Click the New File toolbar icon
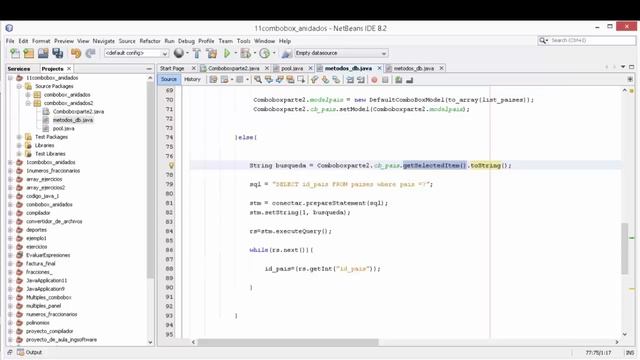 coord(15,53)
